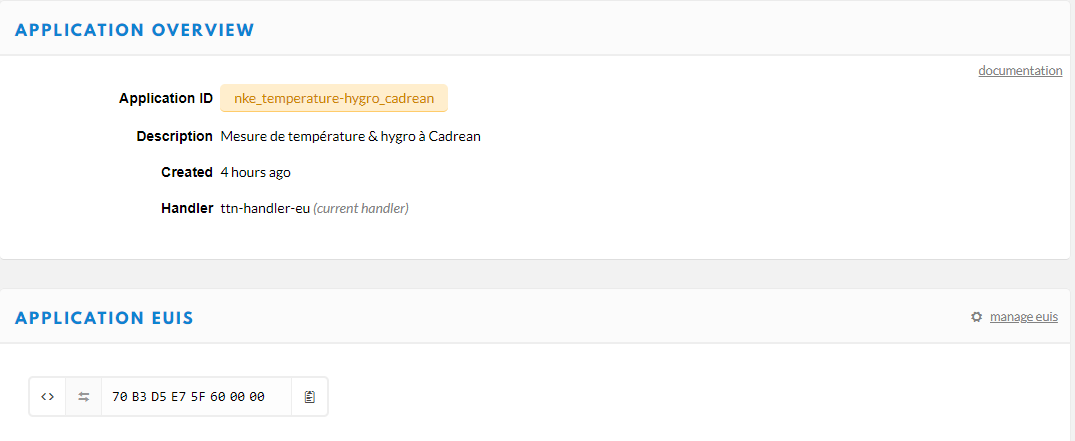
Task: Open the documentation link
Action: tap(1020, 71)
